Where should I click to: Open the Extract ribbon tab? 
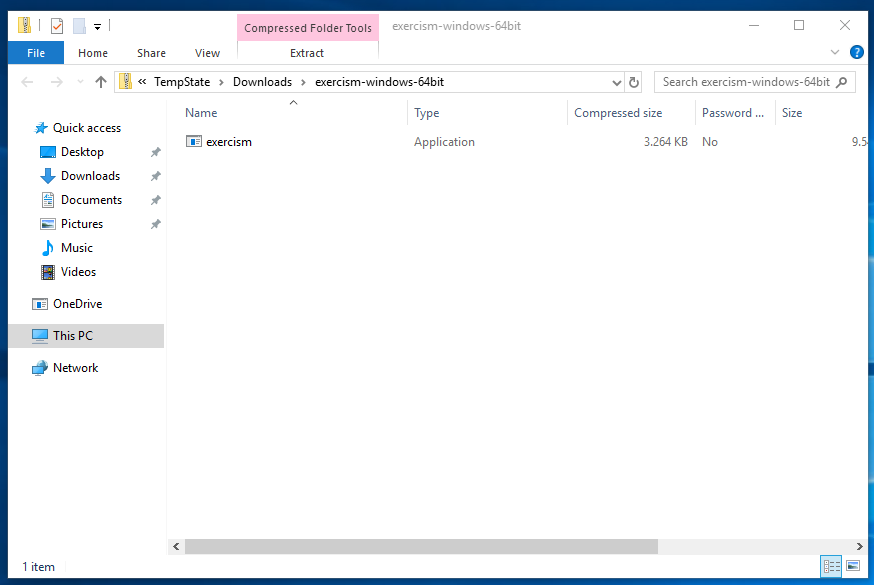307,53
